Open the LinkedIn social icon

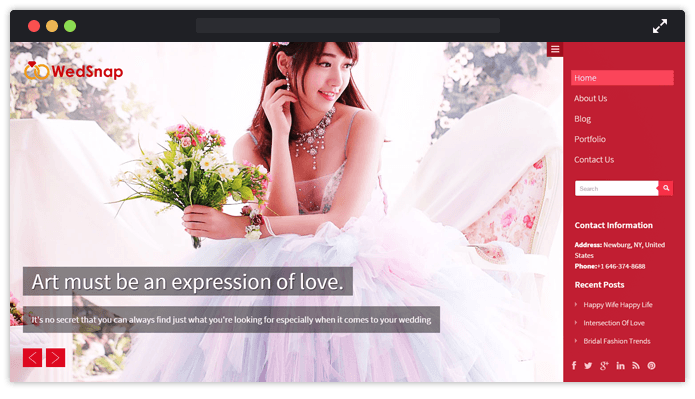coord(620,366)
